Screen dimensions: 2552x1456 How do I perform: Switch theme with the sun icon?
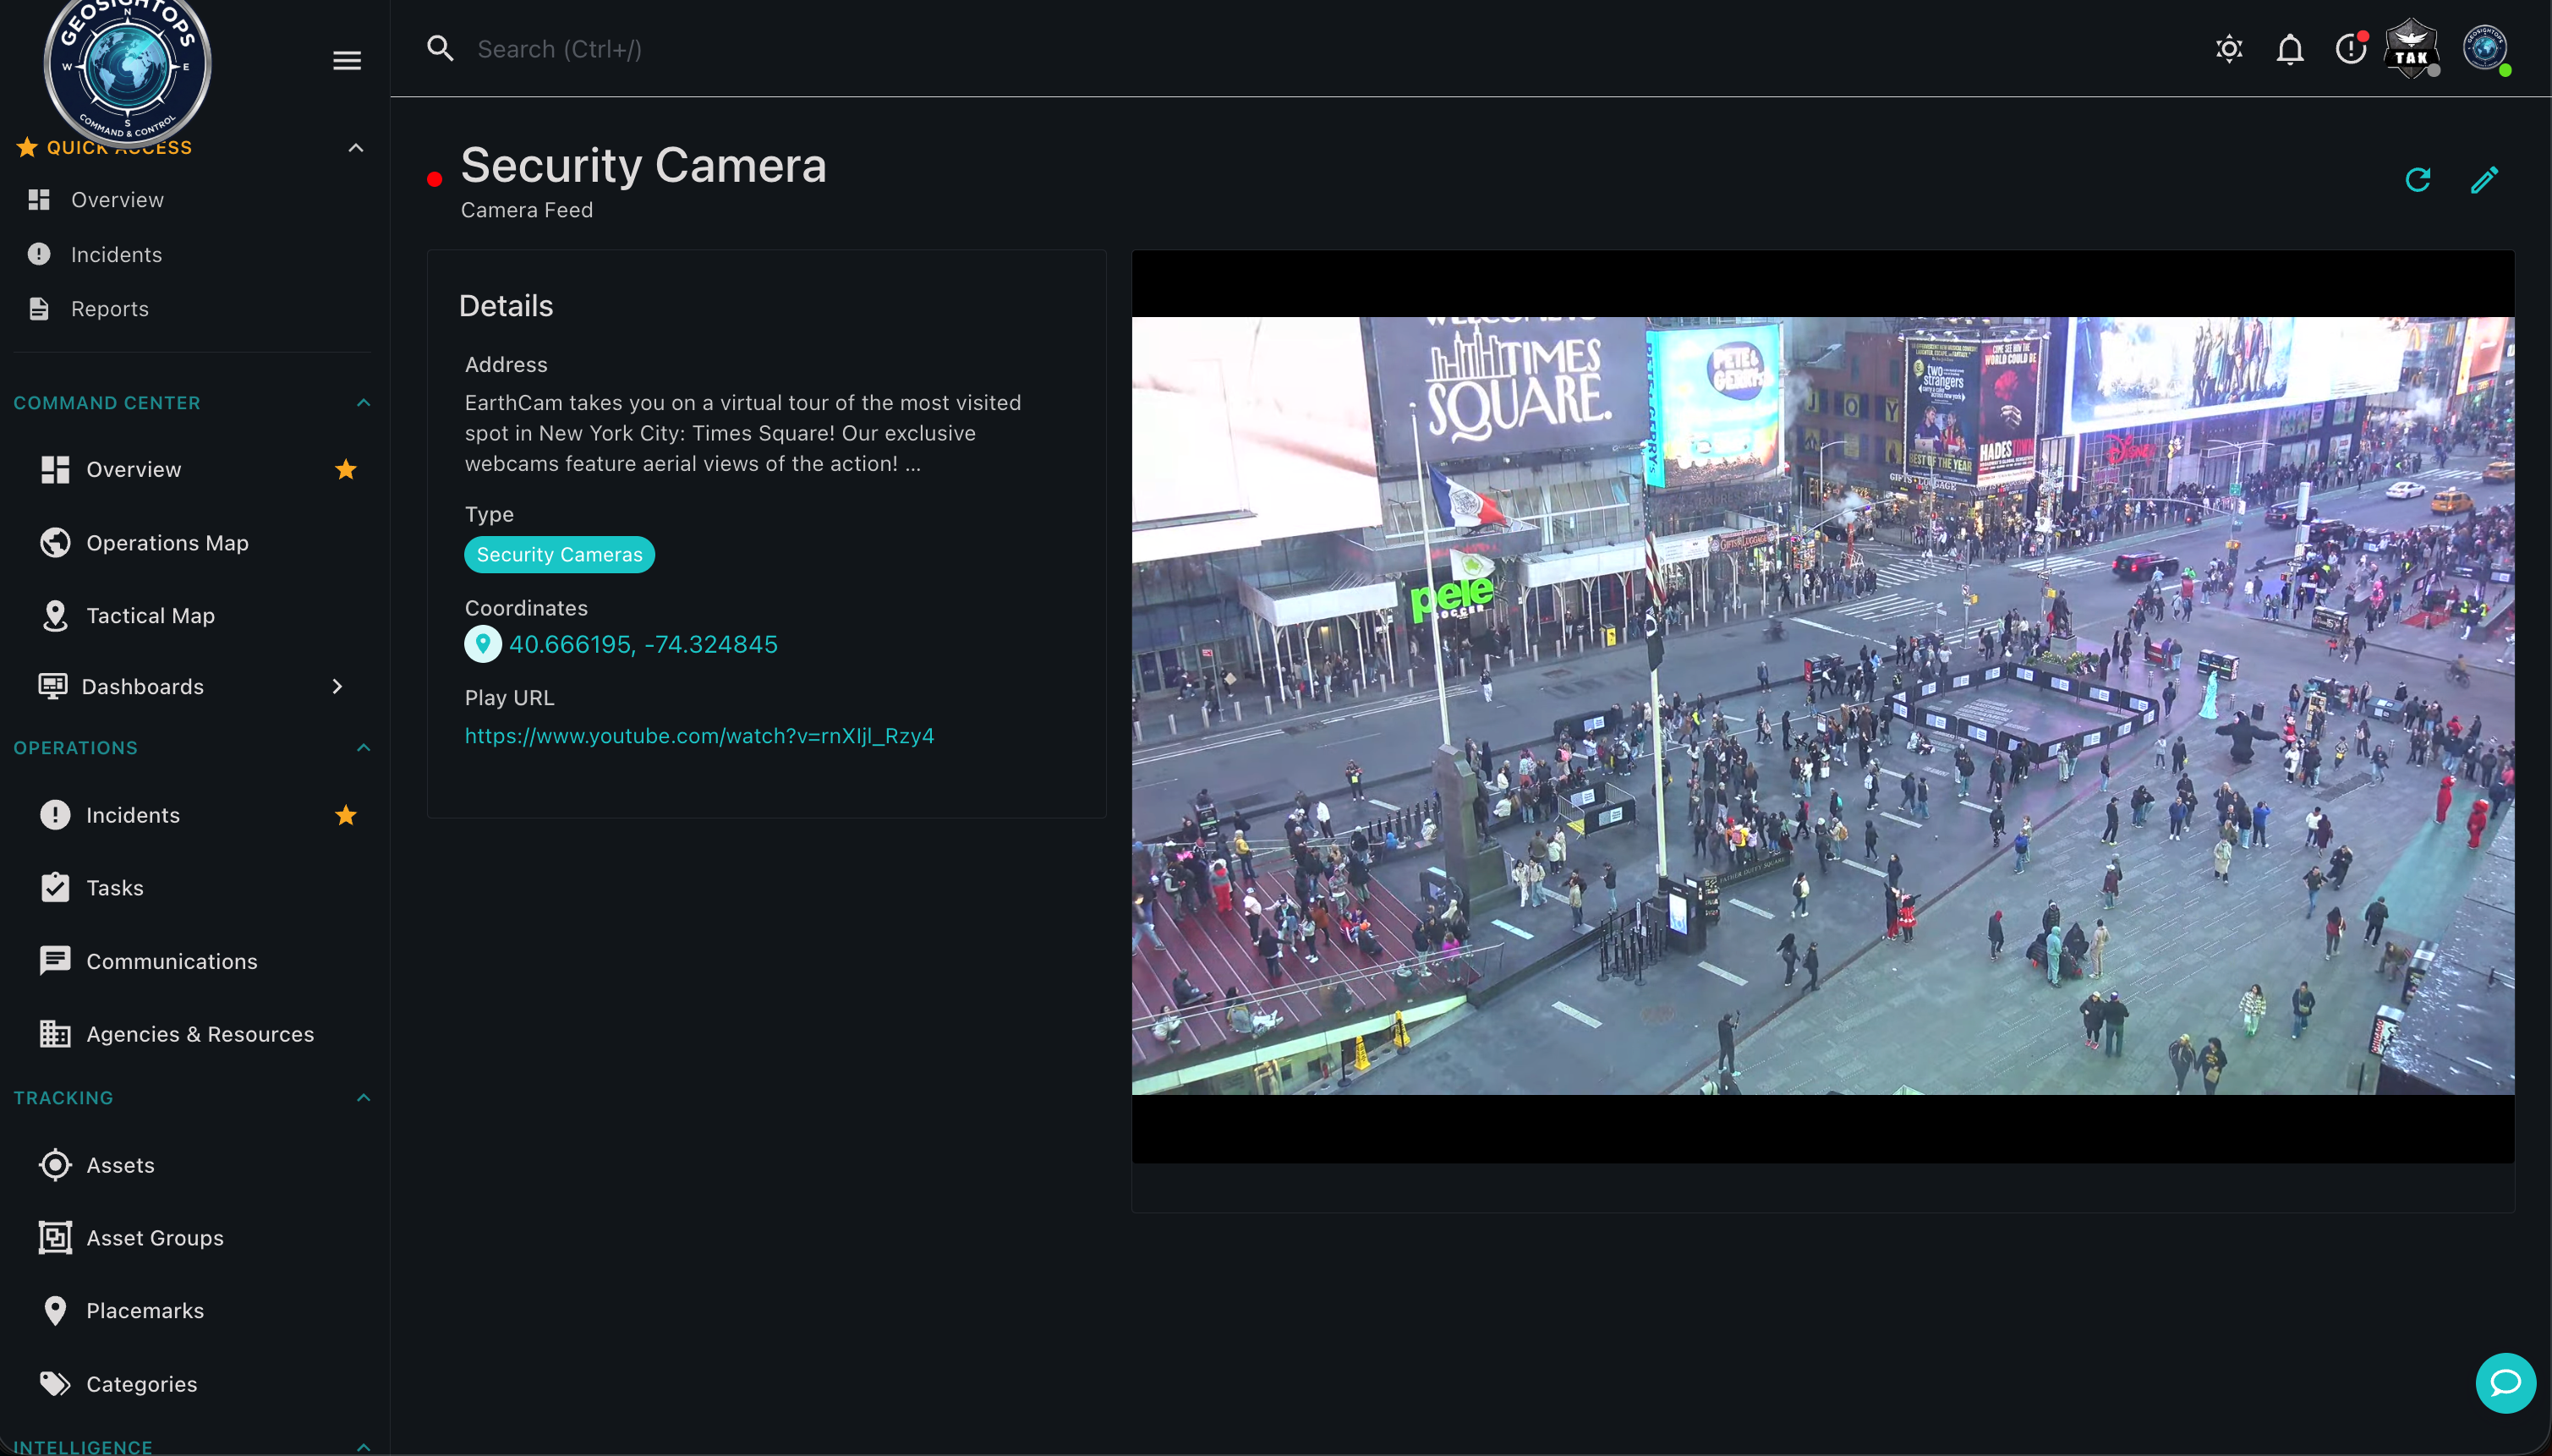[x=2229, y=49]
